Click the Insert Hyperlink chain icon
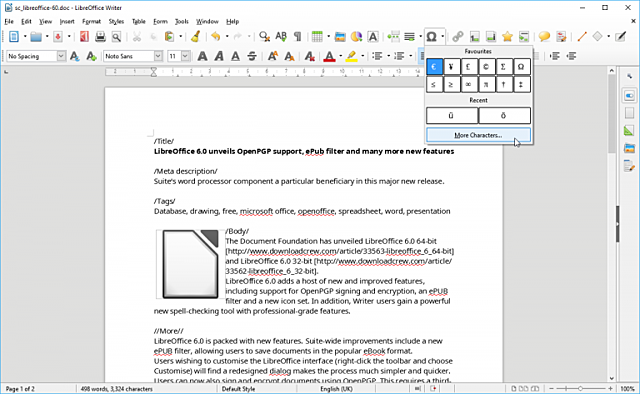Image resolution: width=640 pixels, height=394 pixels. pyautogui.click(x=458, y=37)
